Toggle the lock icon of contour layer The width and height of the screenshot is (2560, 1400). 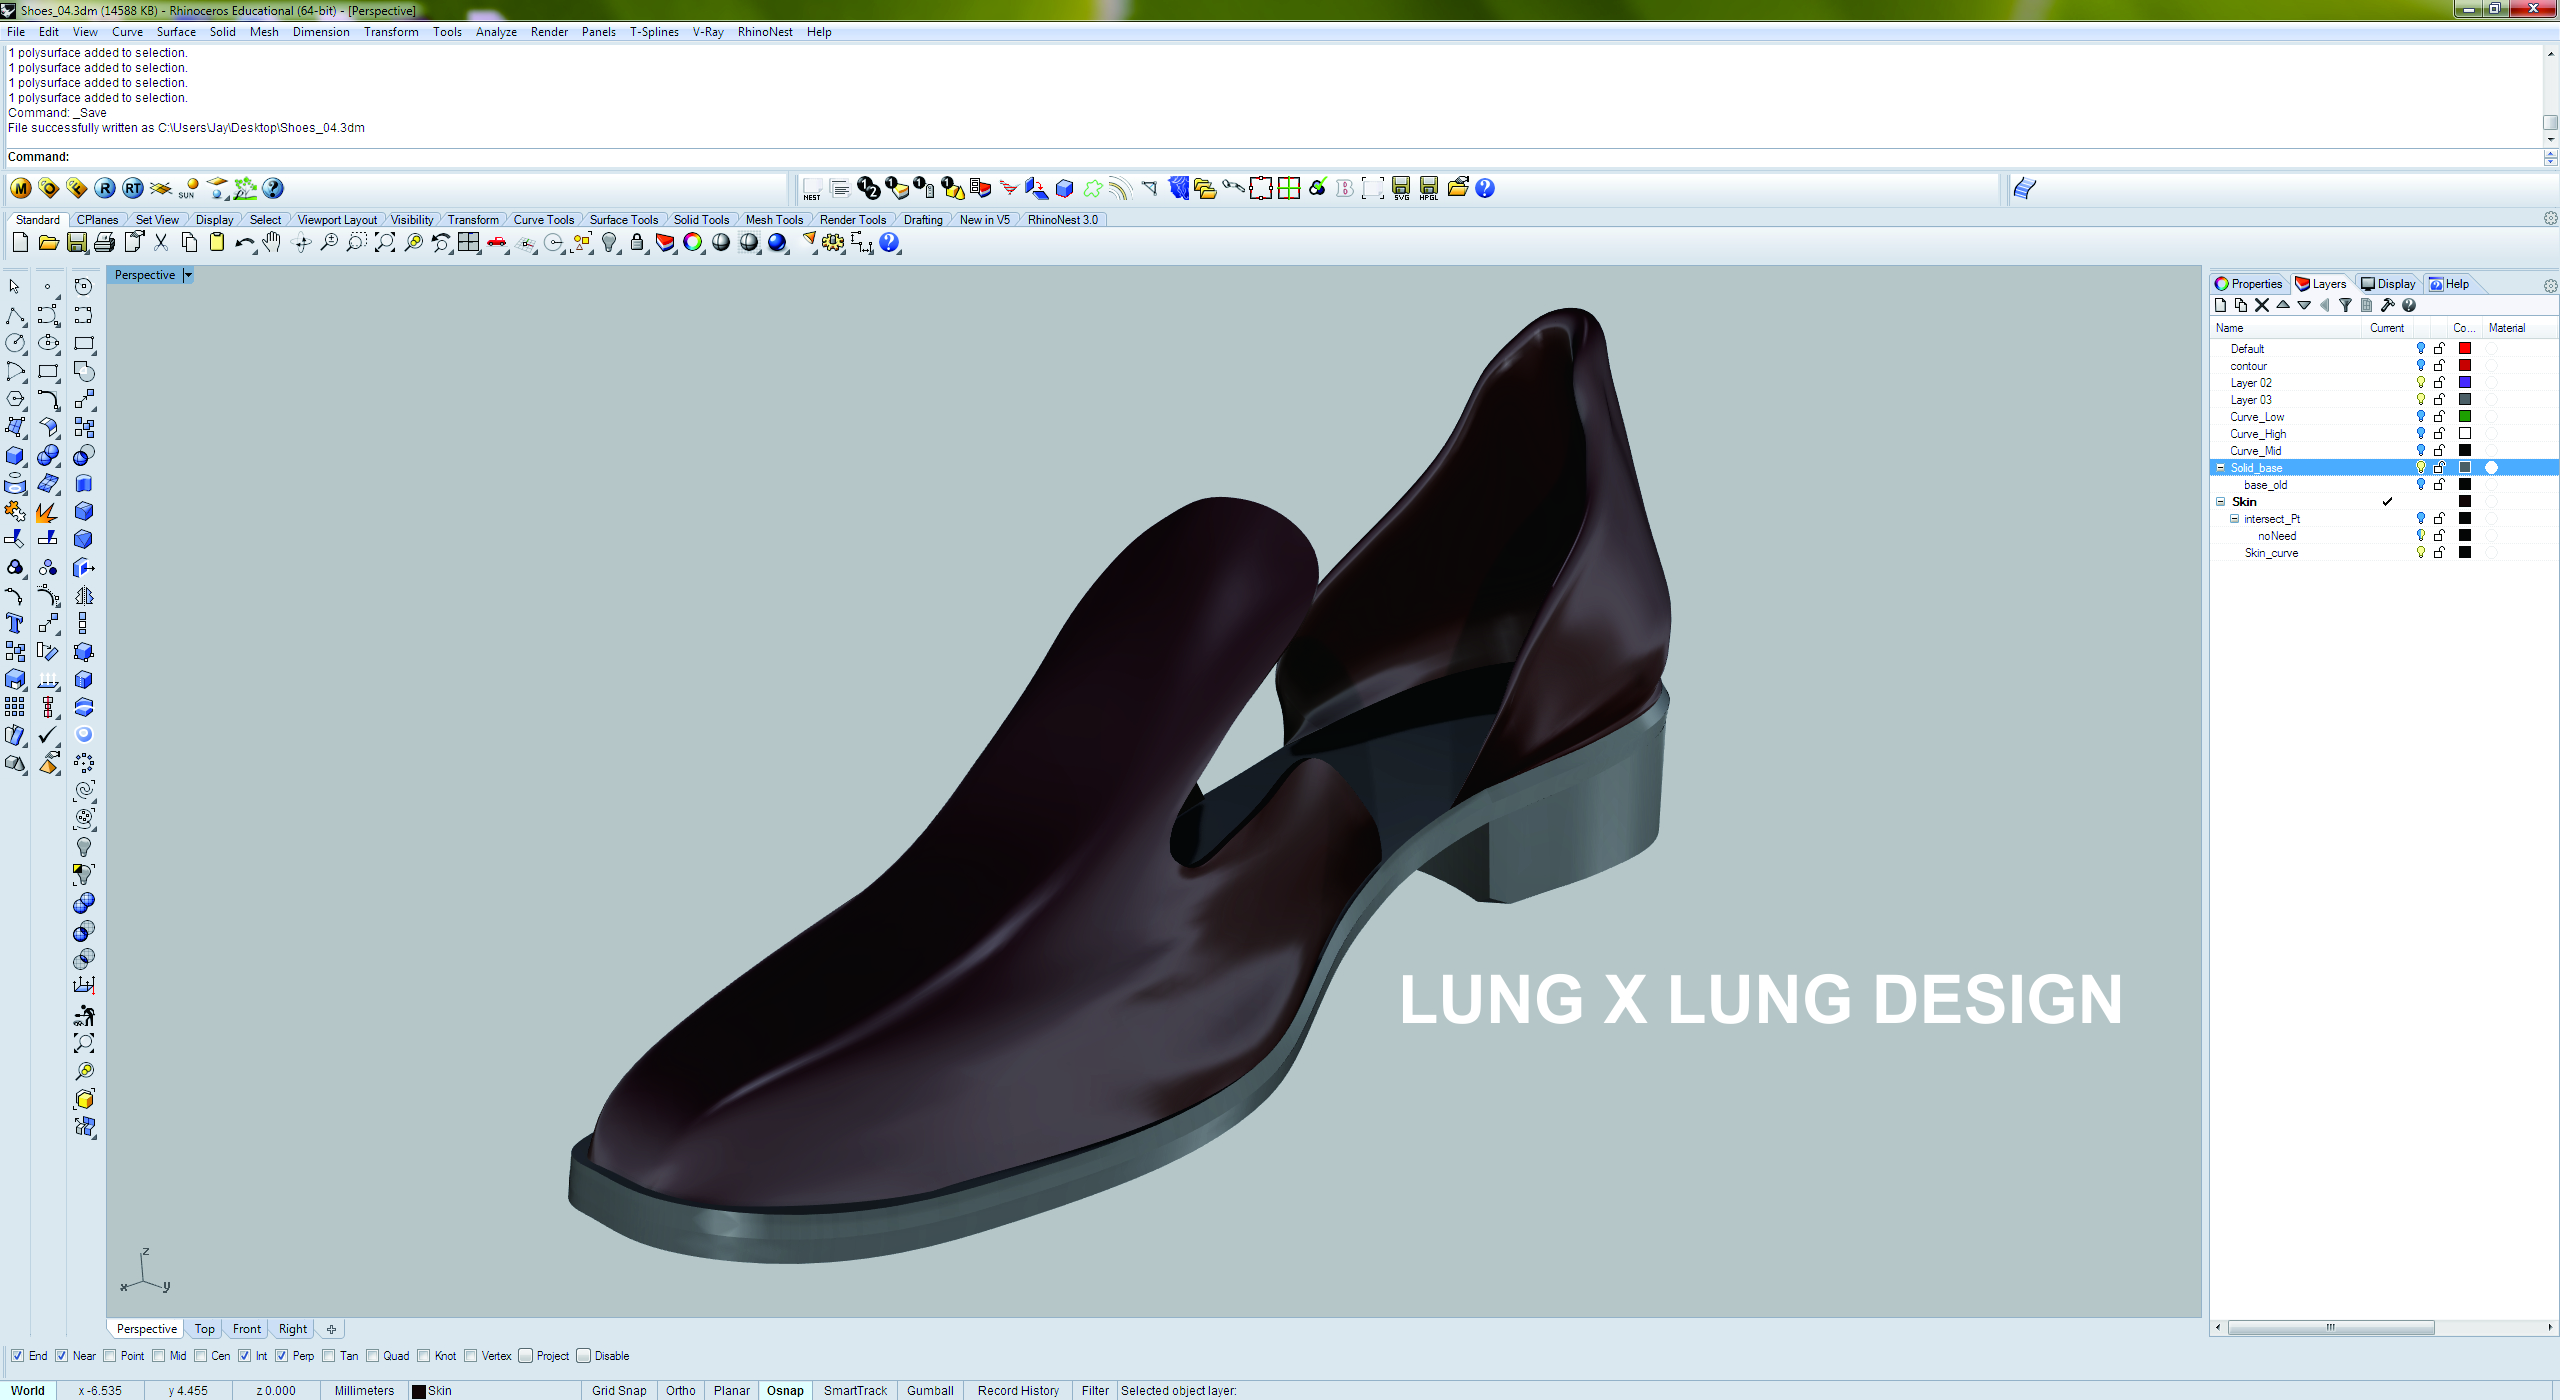2440,366
